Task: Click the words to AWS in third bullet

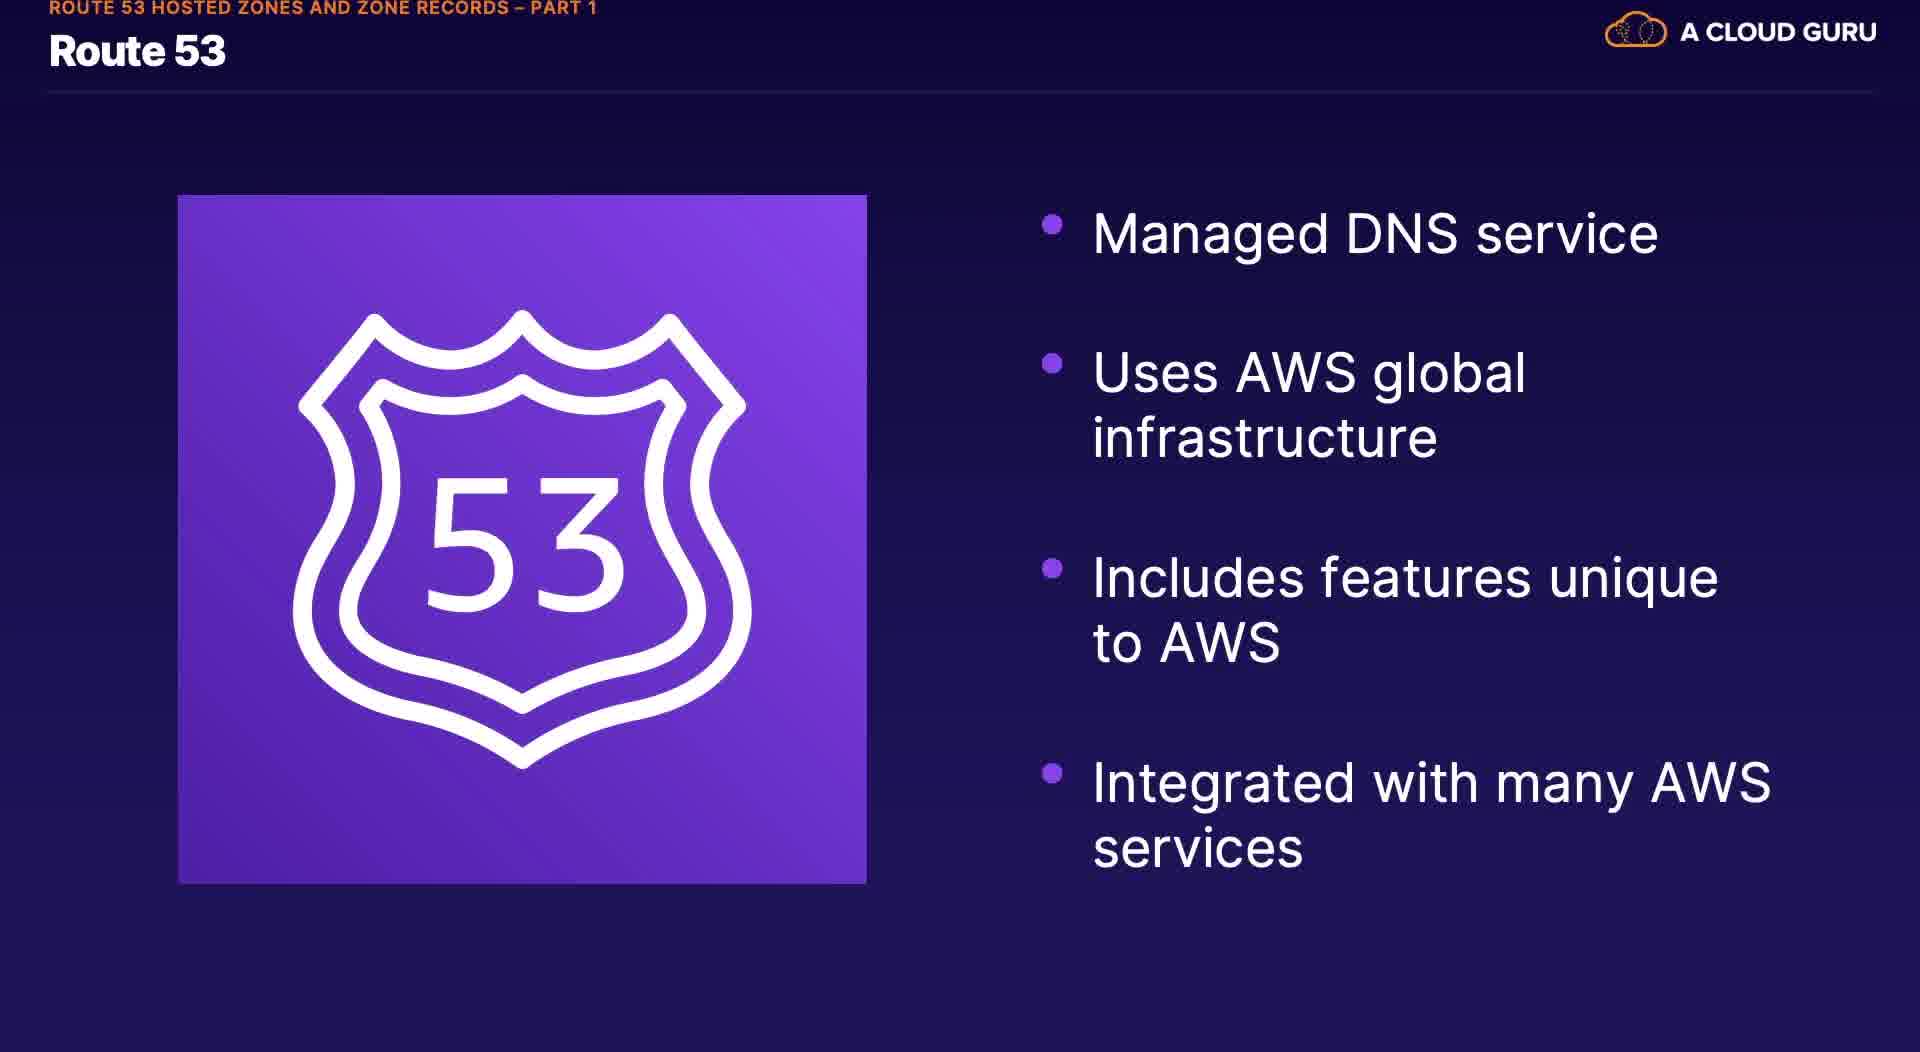Action: click(x=1186, y=643)
